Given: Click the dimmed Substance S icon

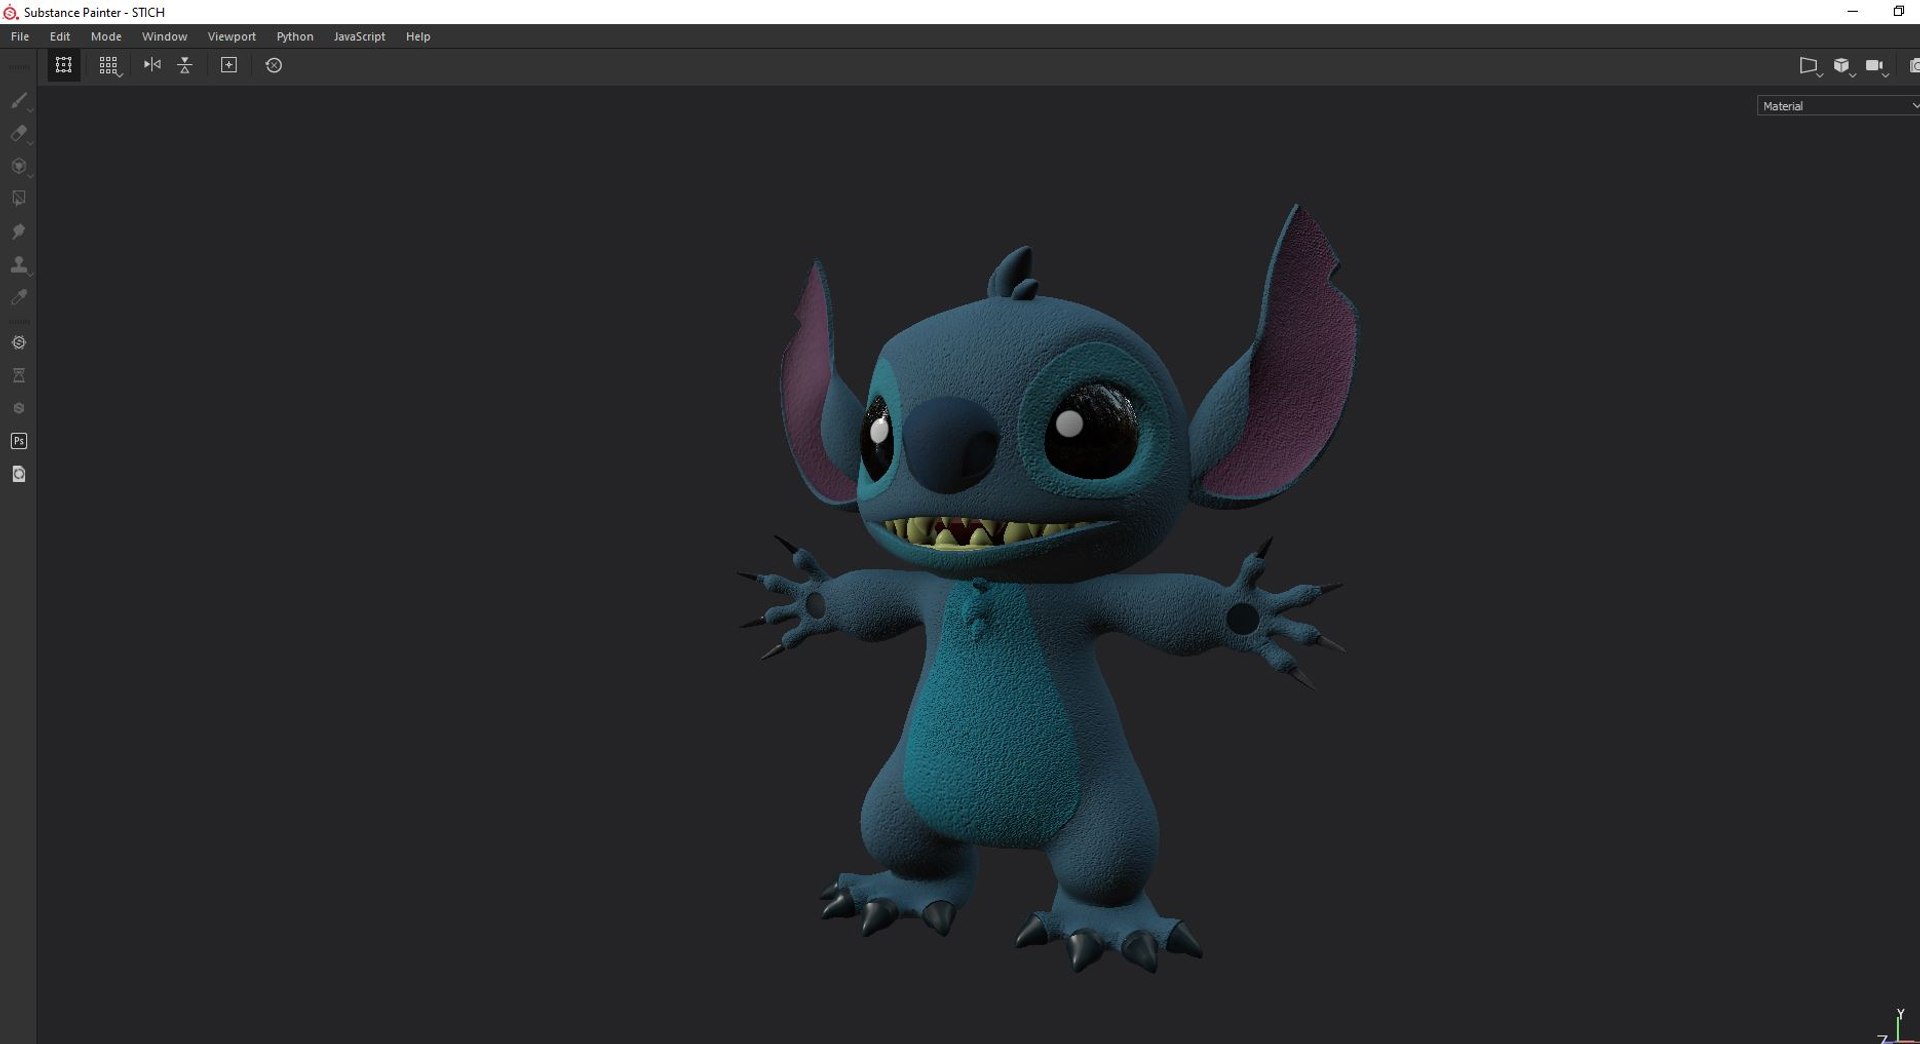Looking at the screenshot, I should 18,408.
